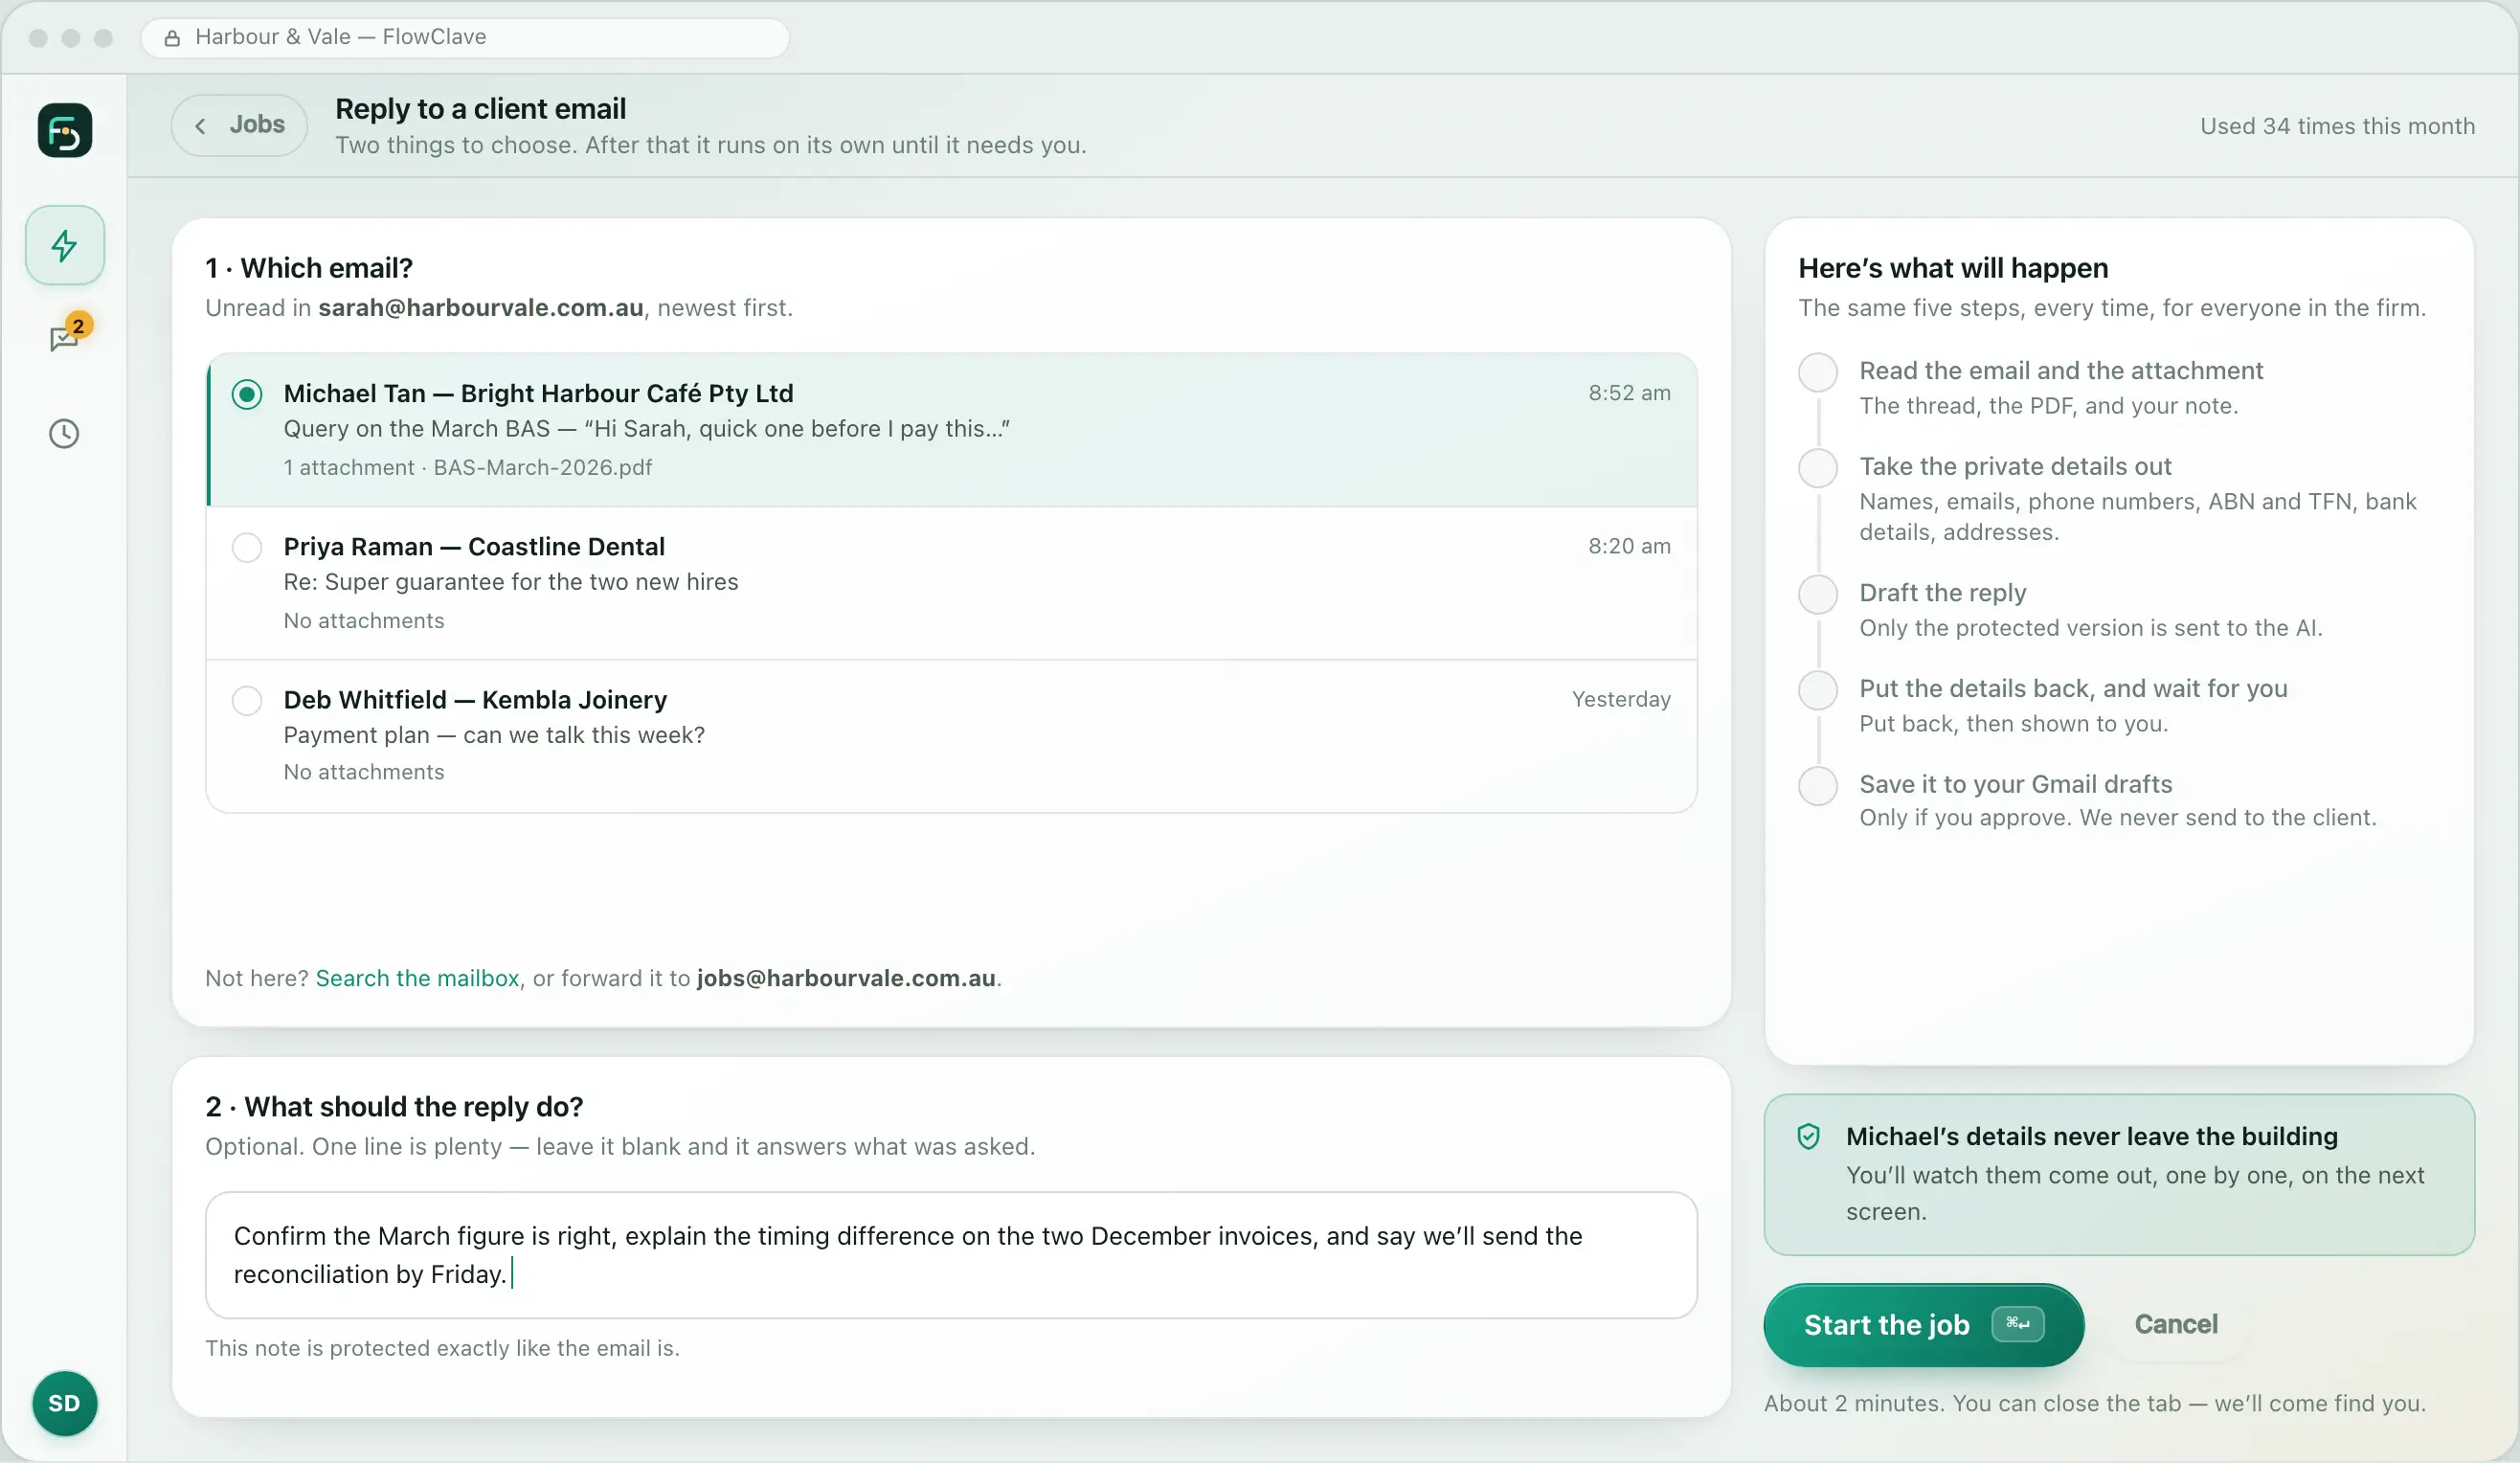Click the step circle for Read the email and the attachment

point(1818,372)
